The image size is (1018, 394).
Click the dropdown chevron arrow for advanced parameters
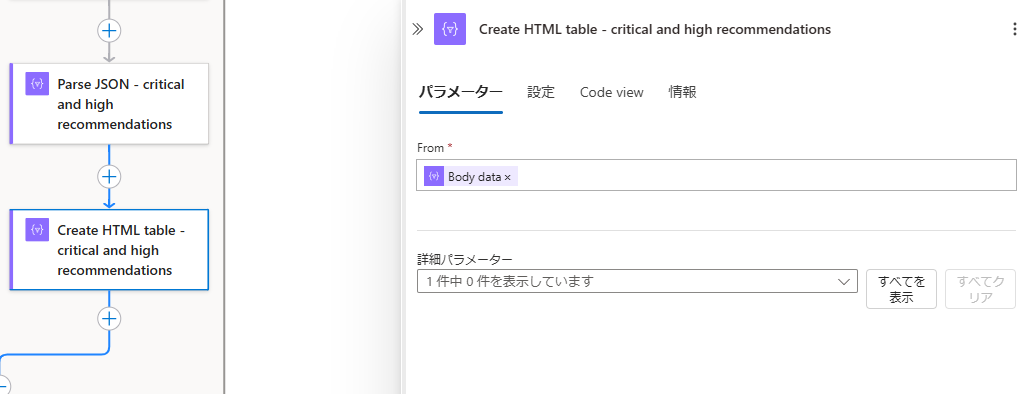coord(844,282)
